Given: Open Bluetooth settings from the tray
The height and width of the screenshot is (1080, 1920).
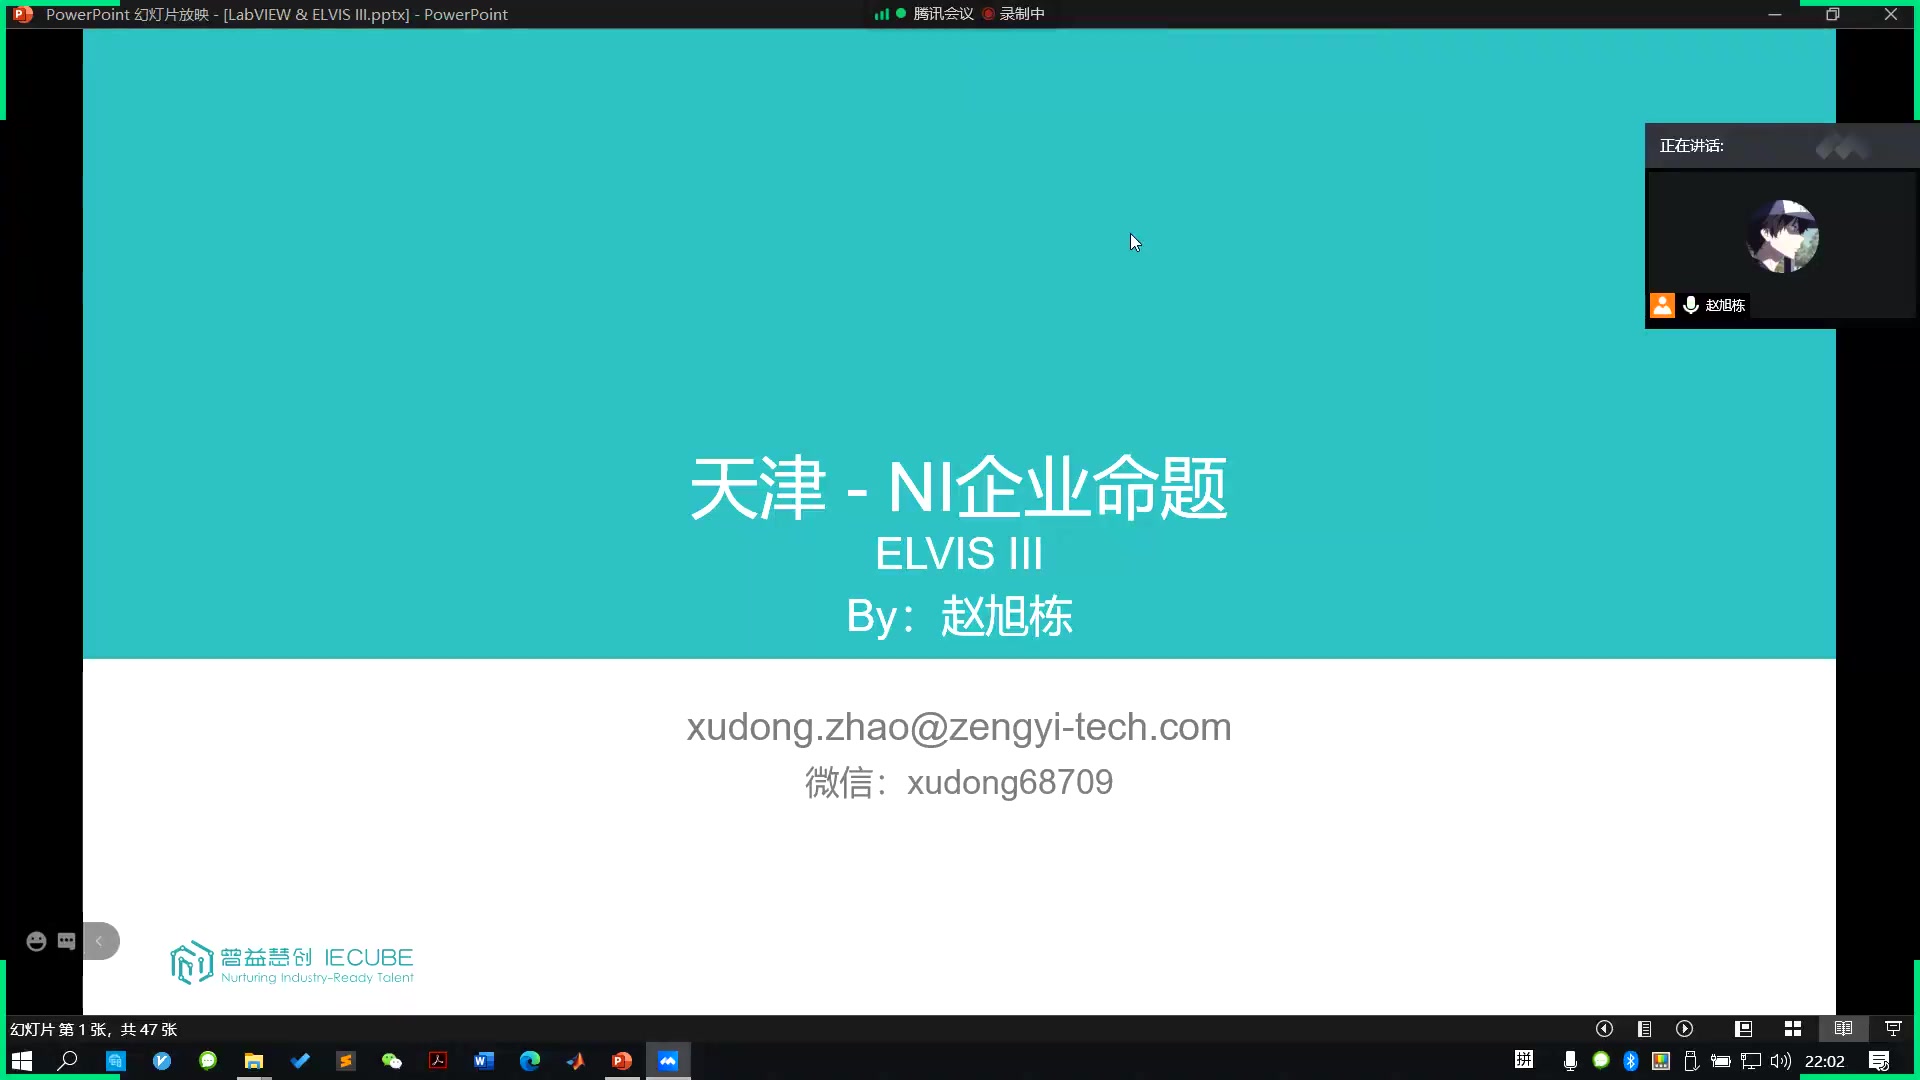Looking at the screenshot, I should [1631, 1061].
